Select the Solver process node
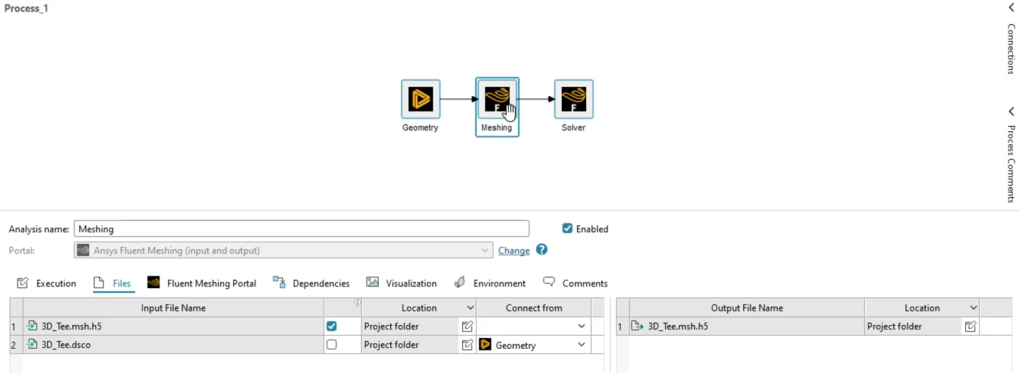This screenshot has height=373, width=1024. pyautogui.click(x=574, y=99)
